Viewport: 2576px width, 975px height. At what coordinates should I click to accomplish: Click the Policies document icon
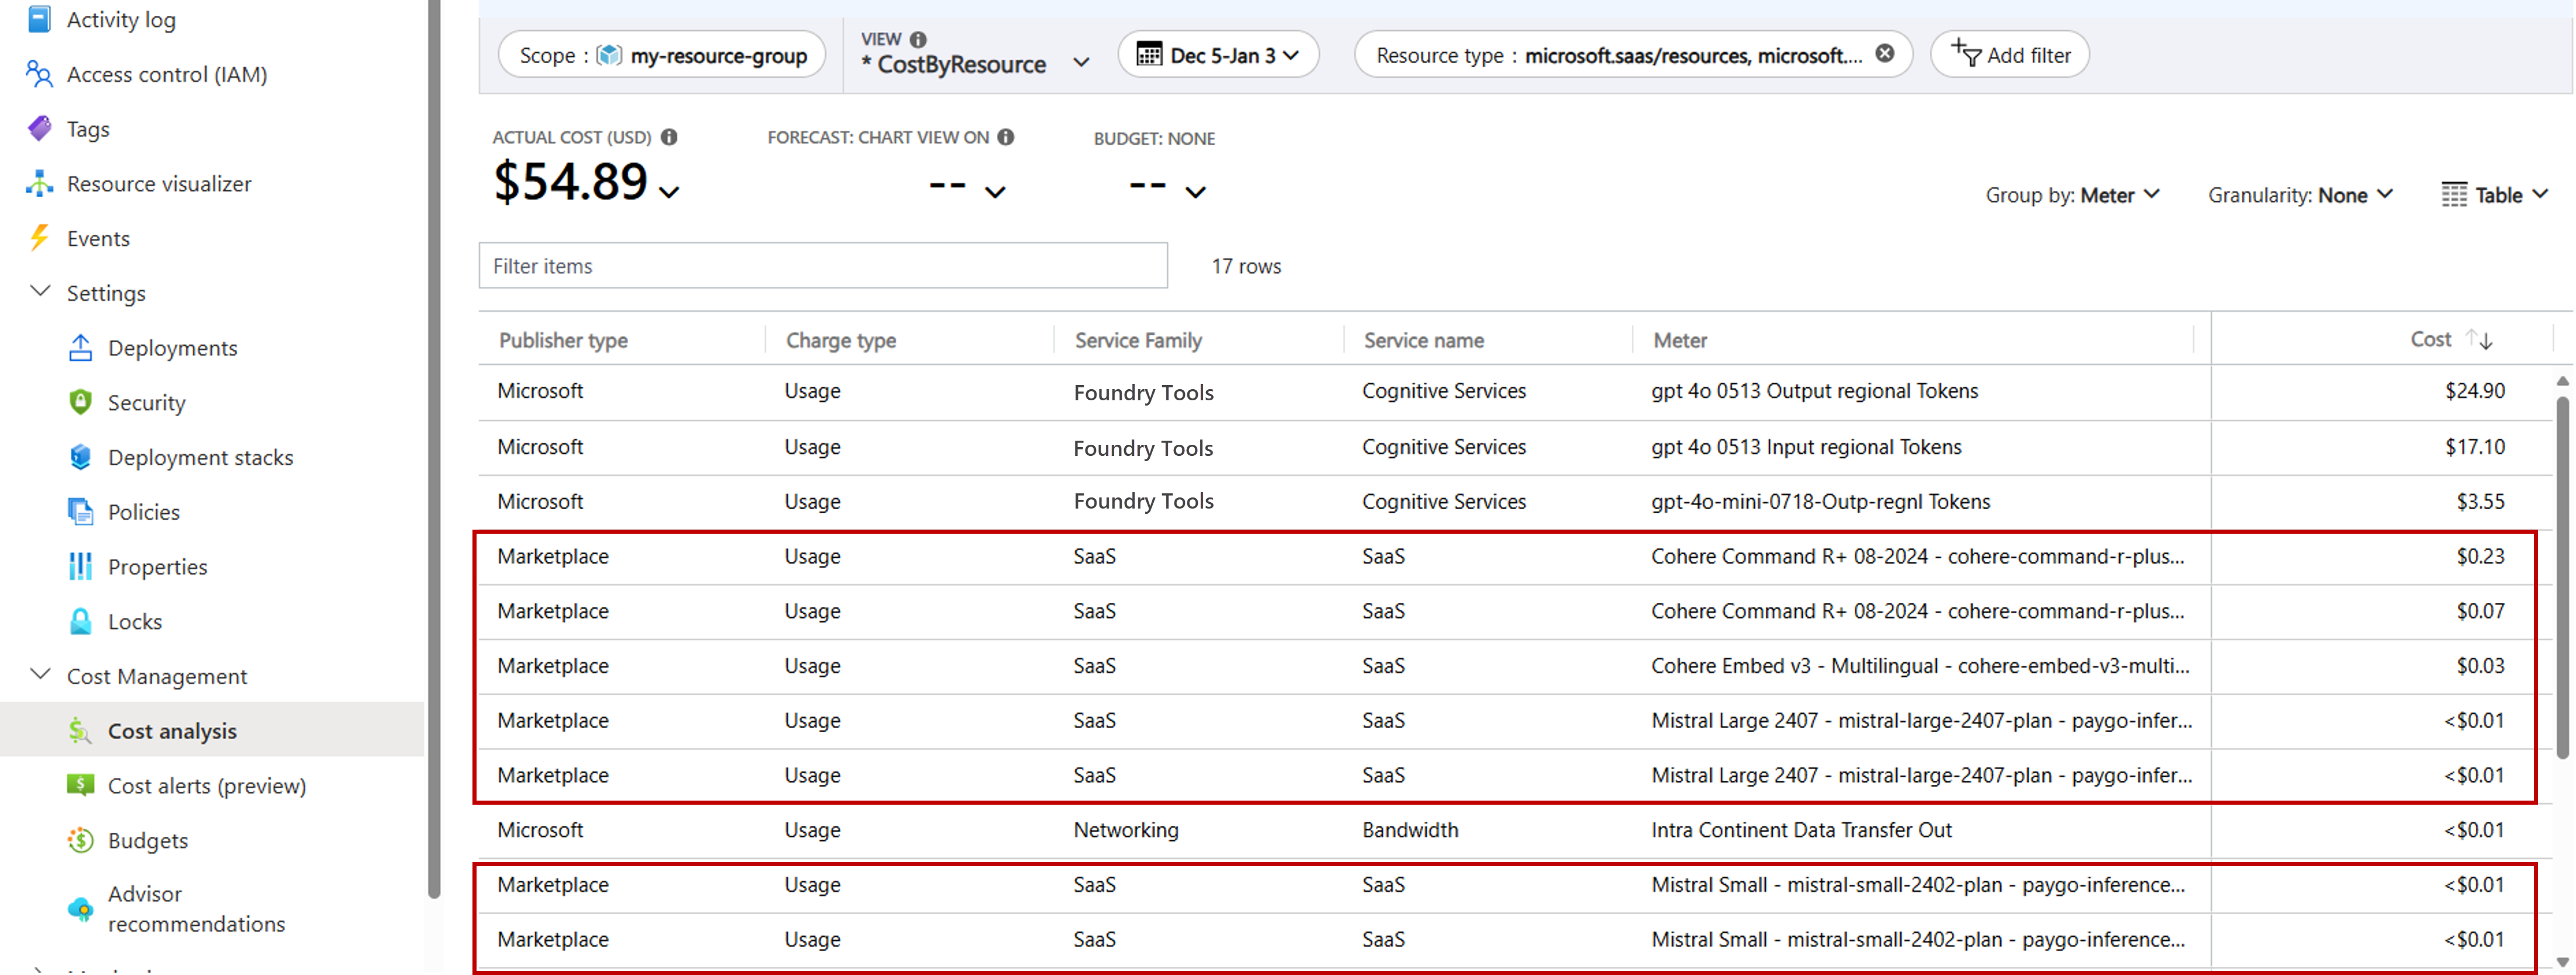pyautogui.click(x=80, y=512)
